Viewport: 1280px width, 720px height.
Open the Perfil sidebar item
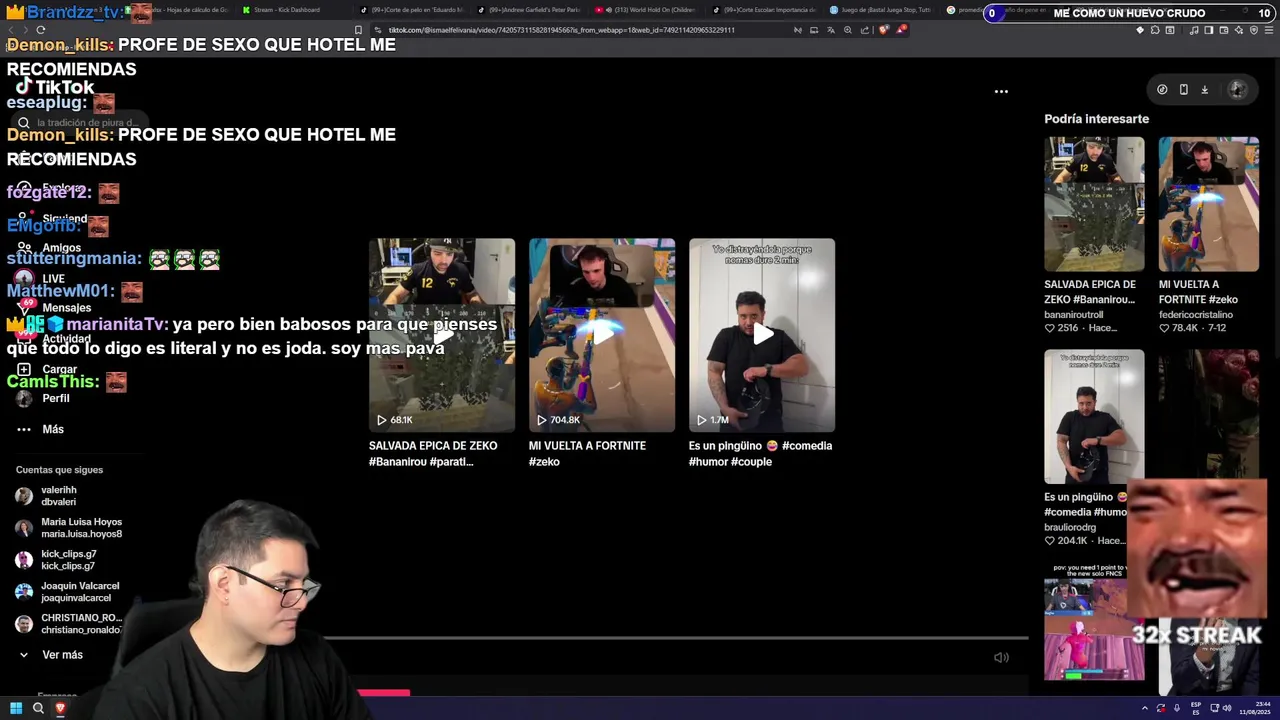[x=43, y=398]
